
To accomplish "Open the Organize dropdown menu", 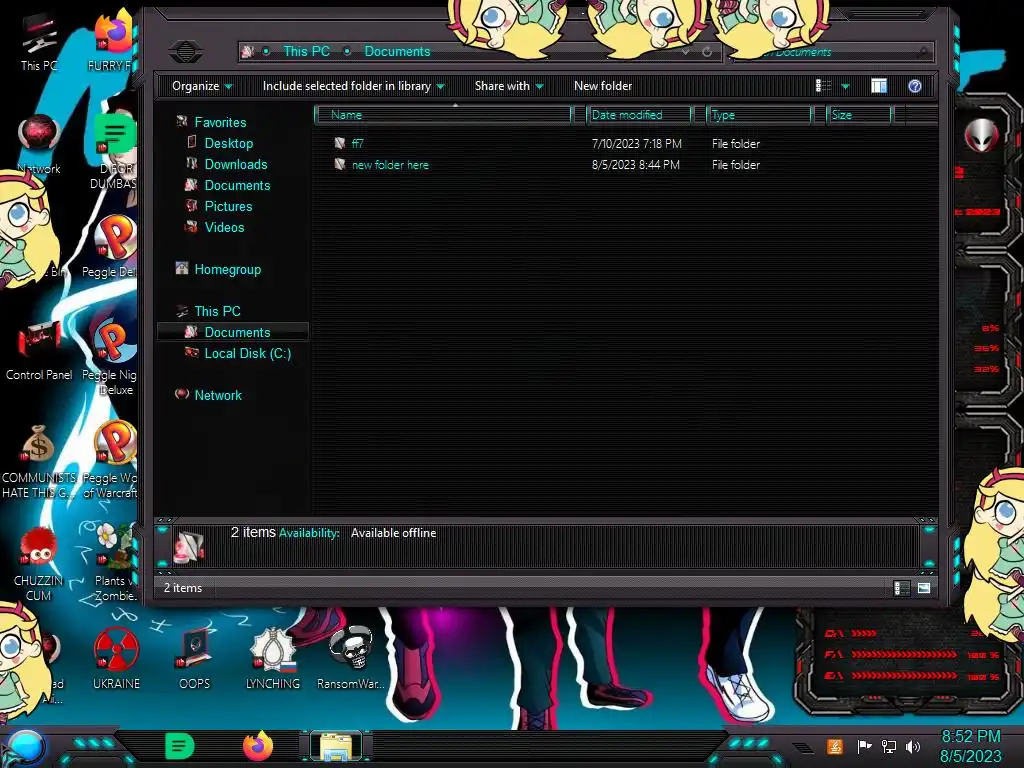I will click(202, 86).
